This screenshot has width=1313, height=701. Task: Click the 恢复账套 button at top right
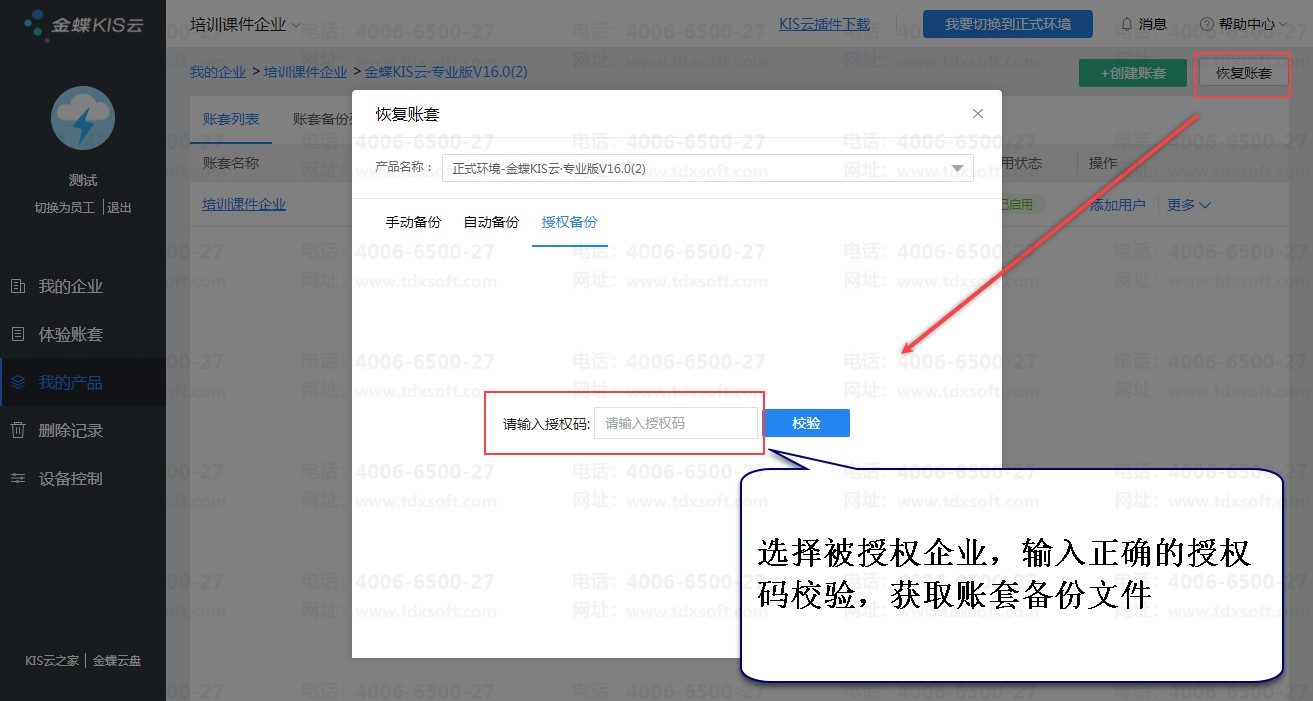pos(1243,73)
